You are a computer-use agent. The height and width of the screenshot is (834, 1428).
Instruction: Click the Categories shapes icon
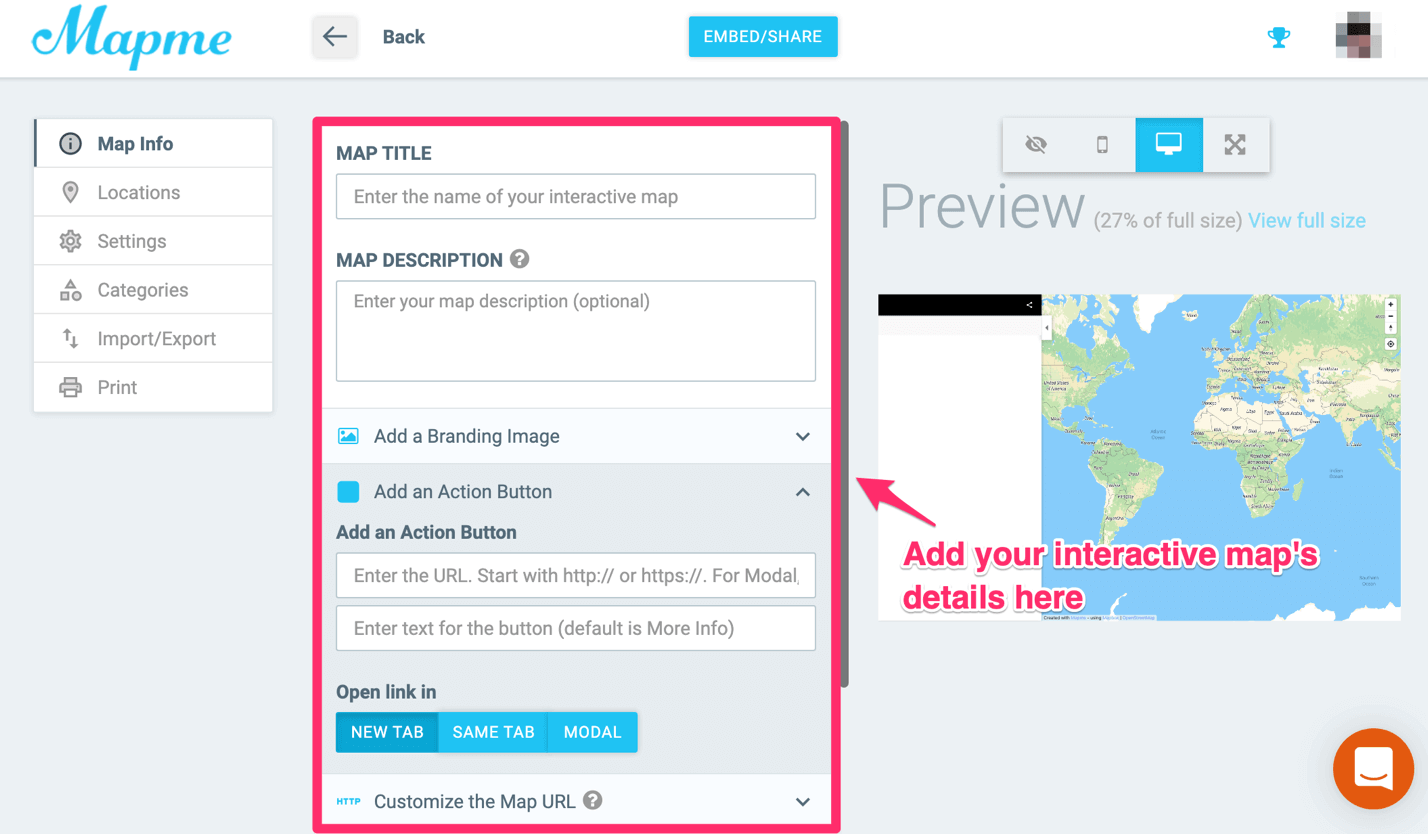coord(70,290)
